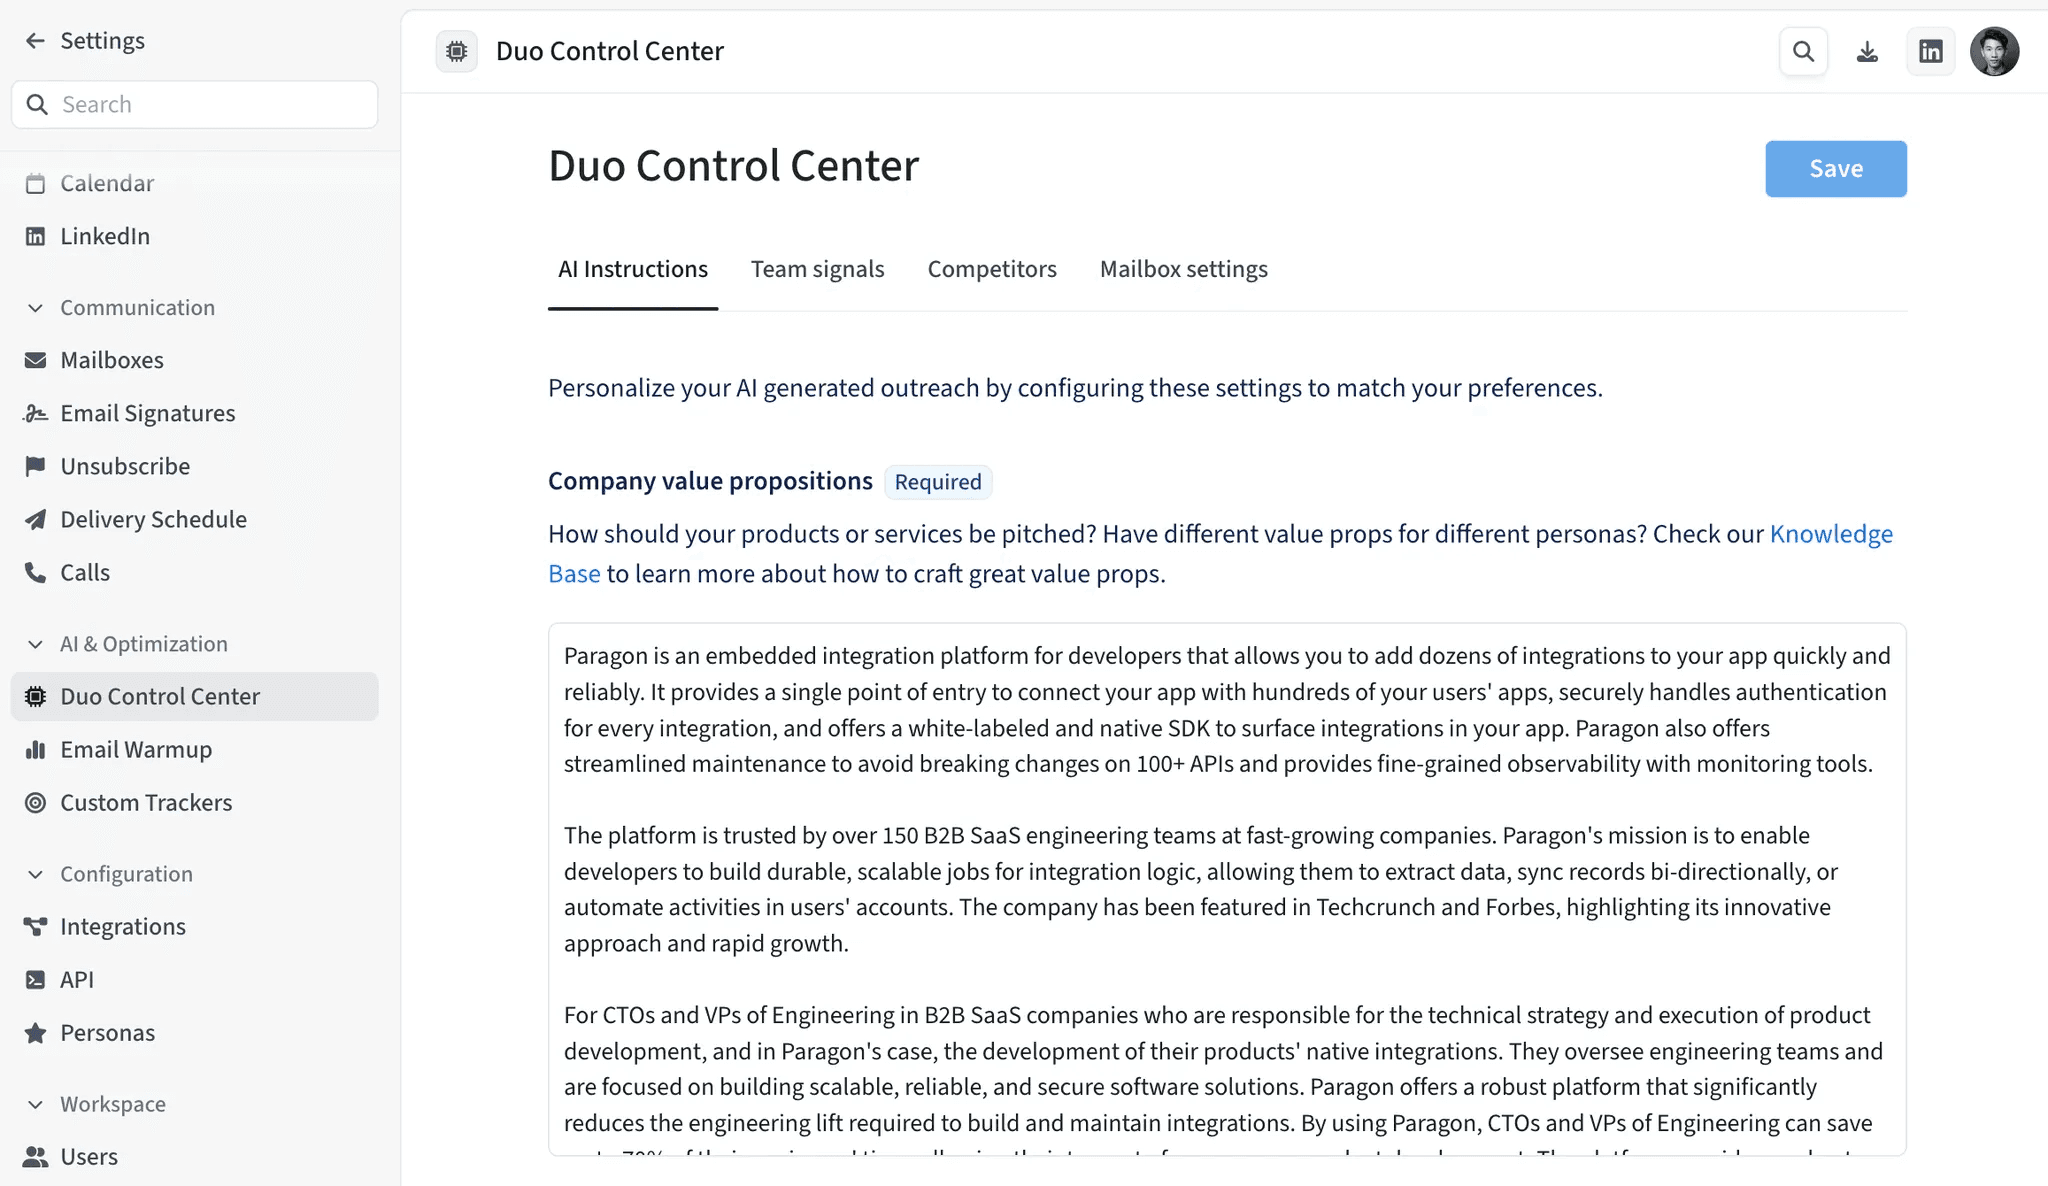Open the LinkedIn icon in top bar
Screen dimensions: 2048x1186
1931,51
